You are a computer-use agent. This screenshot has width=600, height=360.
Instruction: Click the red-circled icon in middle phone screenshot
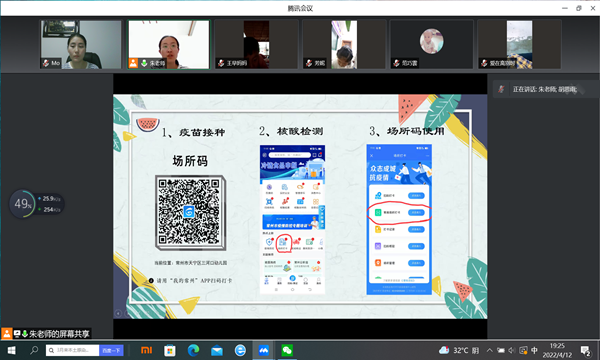(283, 244)
